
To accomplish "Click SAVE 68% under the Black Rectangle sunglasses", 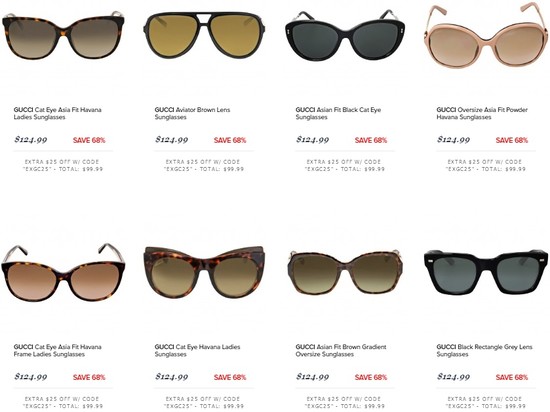I will coord(512,377).
